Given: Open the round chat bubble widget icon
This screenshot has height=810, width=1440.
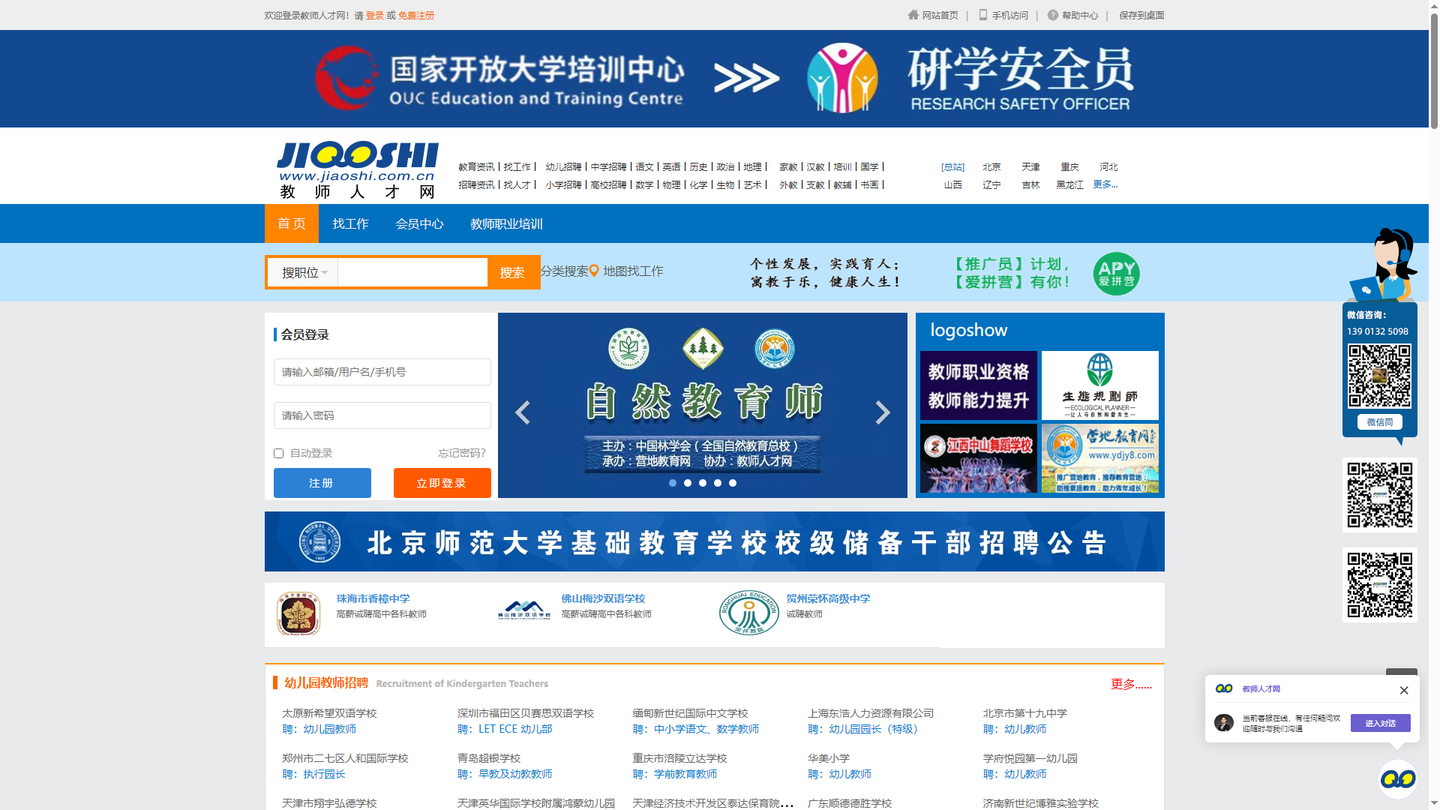Looking at the screenshot, I should pyautogui.click(x=1398, y=778).
